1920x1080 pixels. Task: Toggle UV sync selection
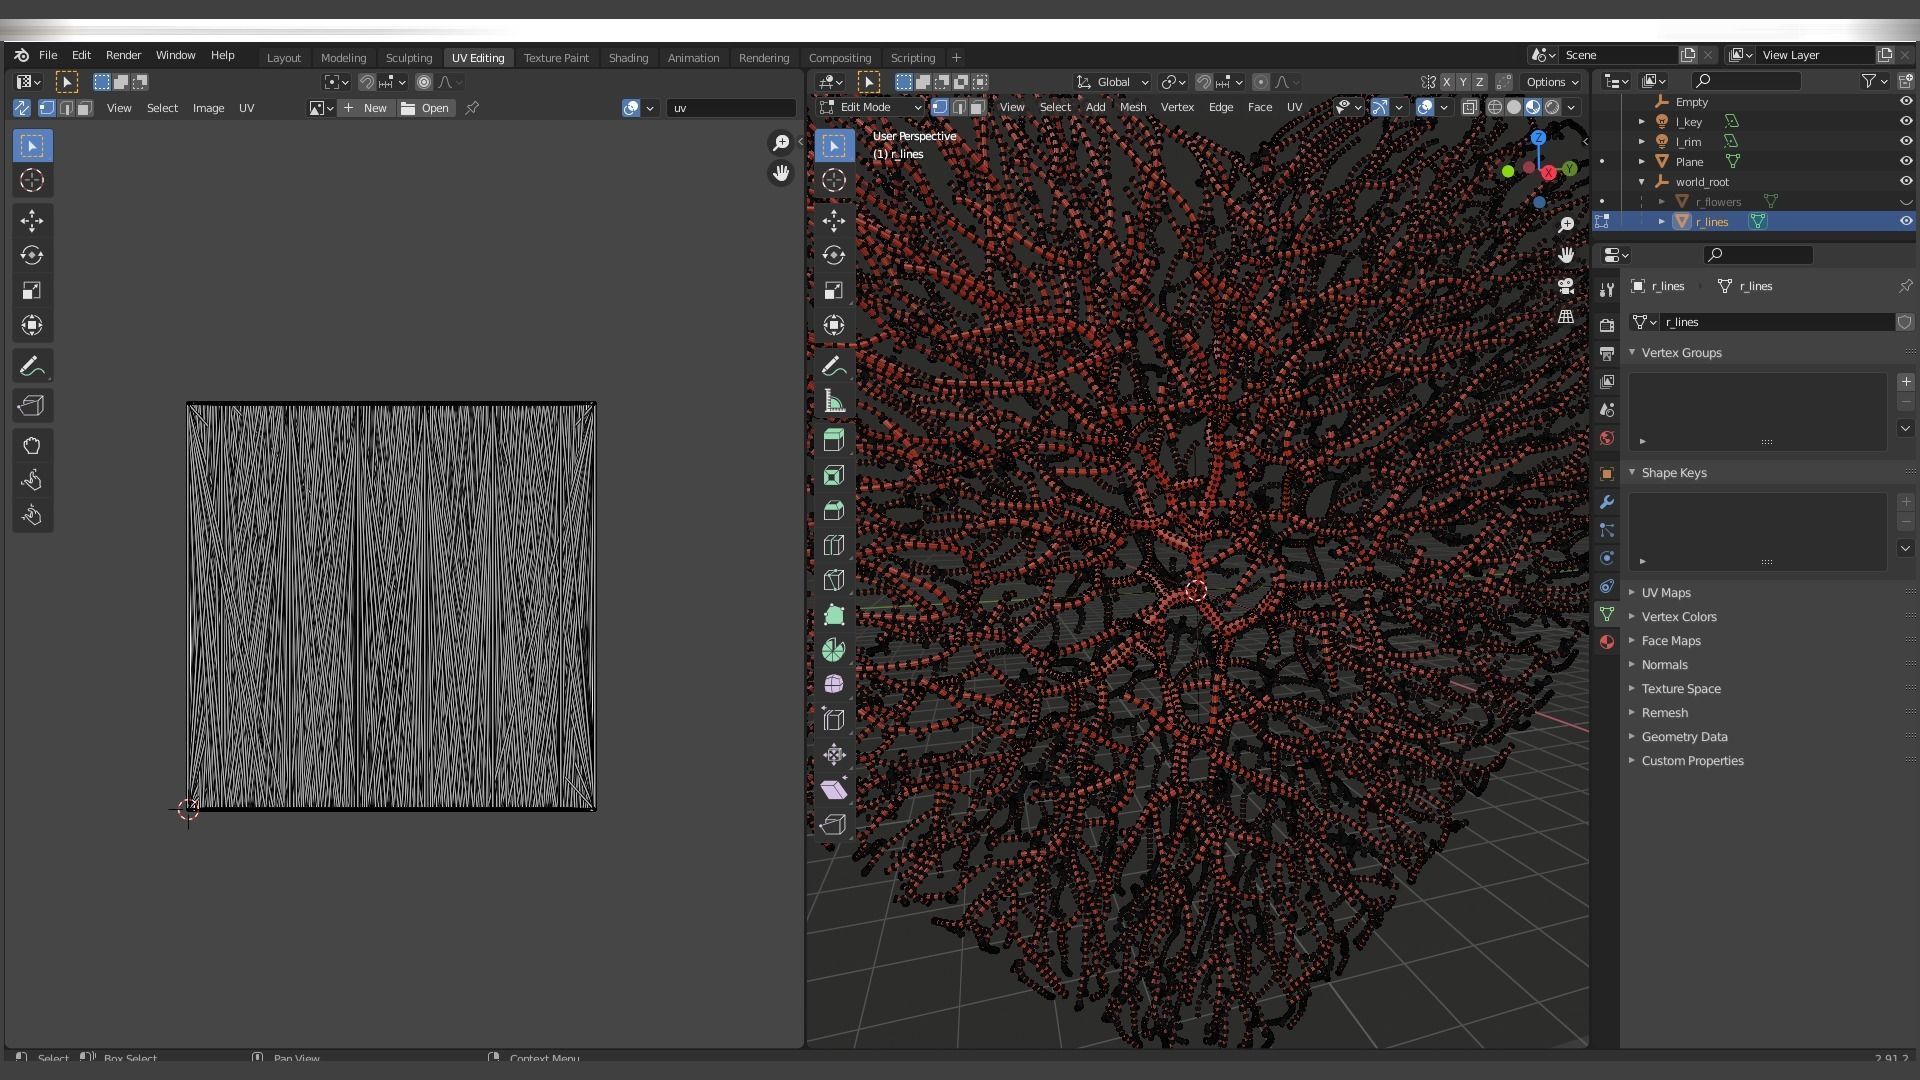click(x=22, y=108)
